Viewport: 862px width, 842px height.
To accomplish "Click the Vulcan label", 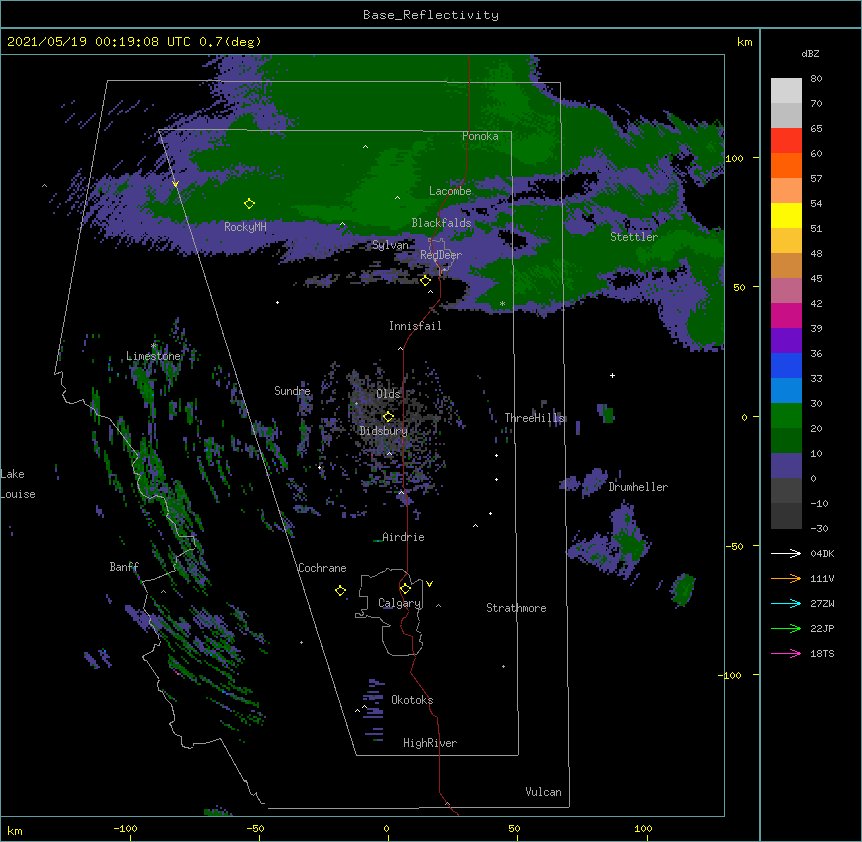I will [543, 792].
